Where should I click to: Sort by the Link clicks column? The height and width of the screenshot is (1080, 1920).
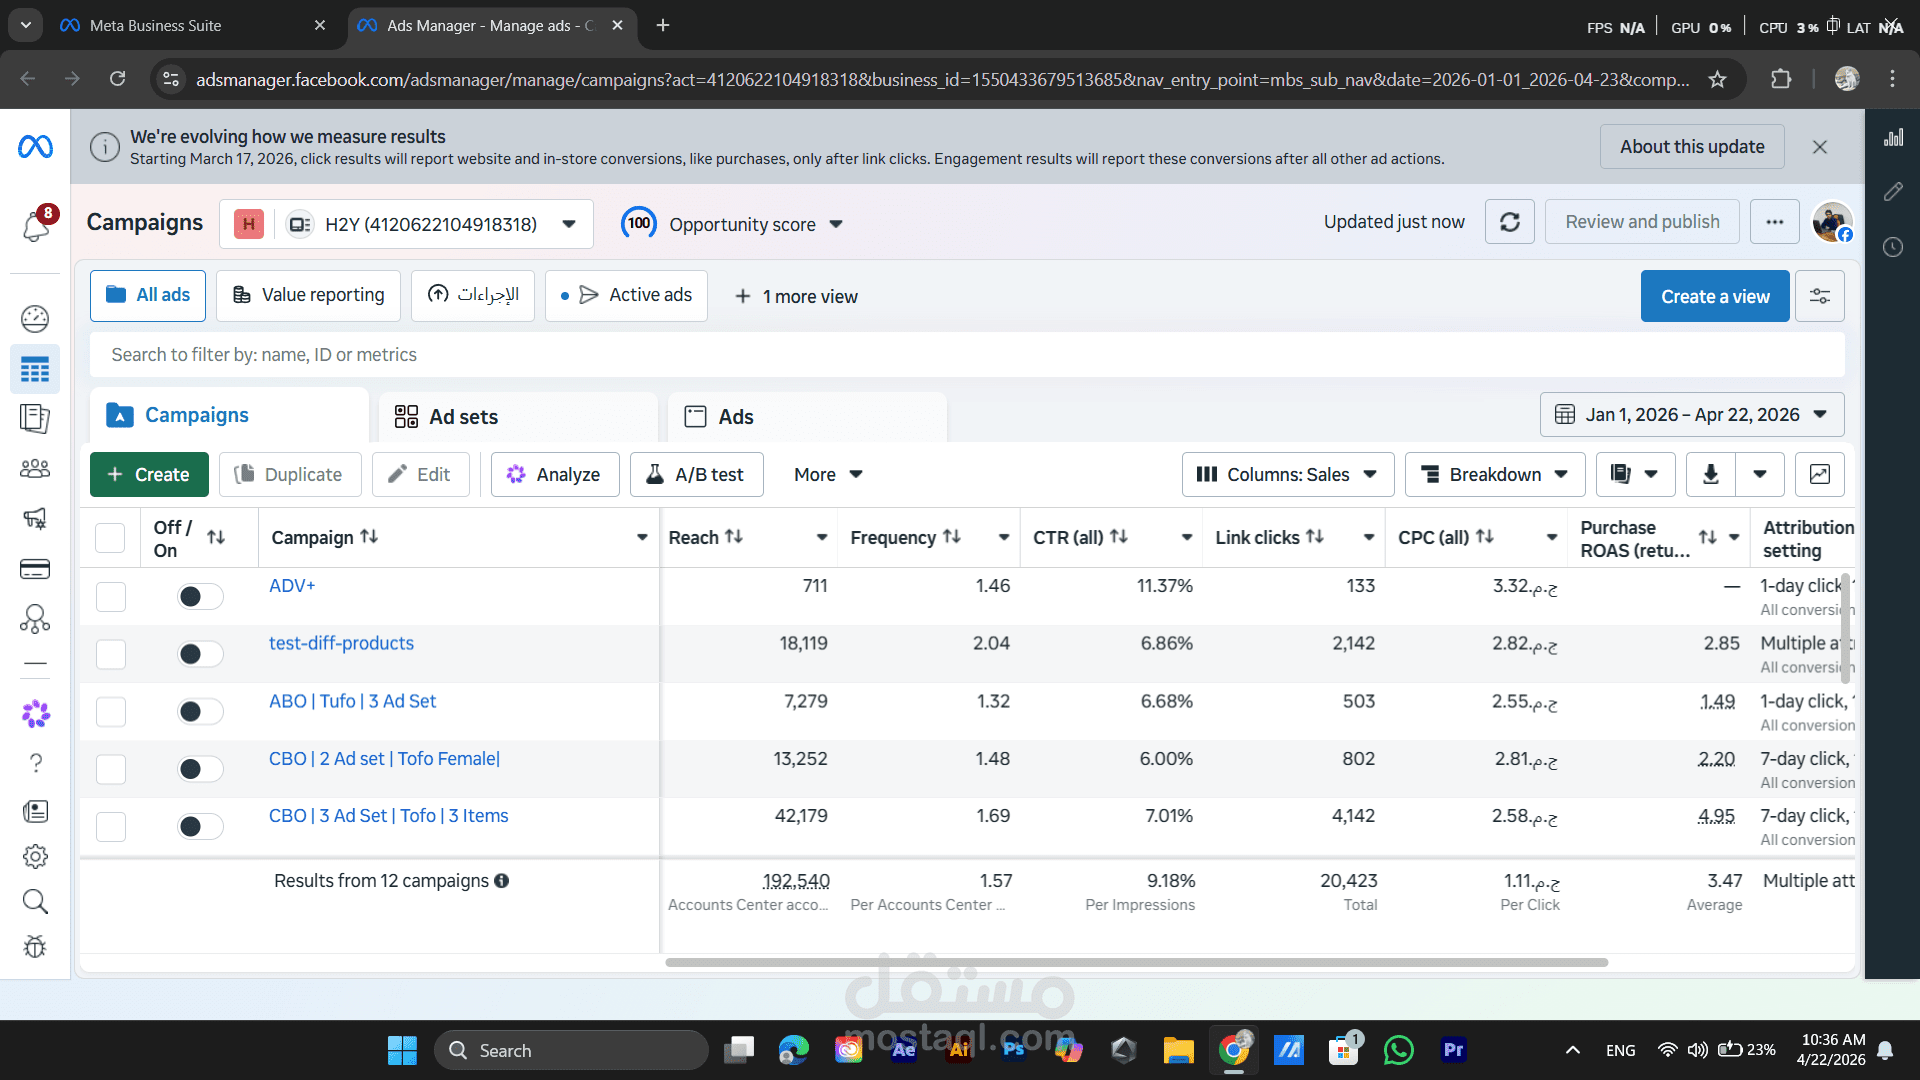click(x=1315, y=537)
